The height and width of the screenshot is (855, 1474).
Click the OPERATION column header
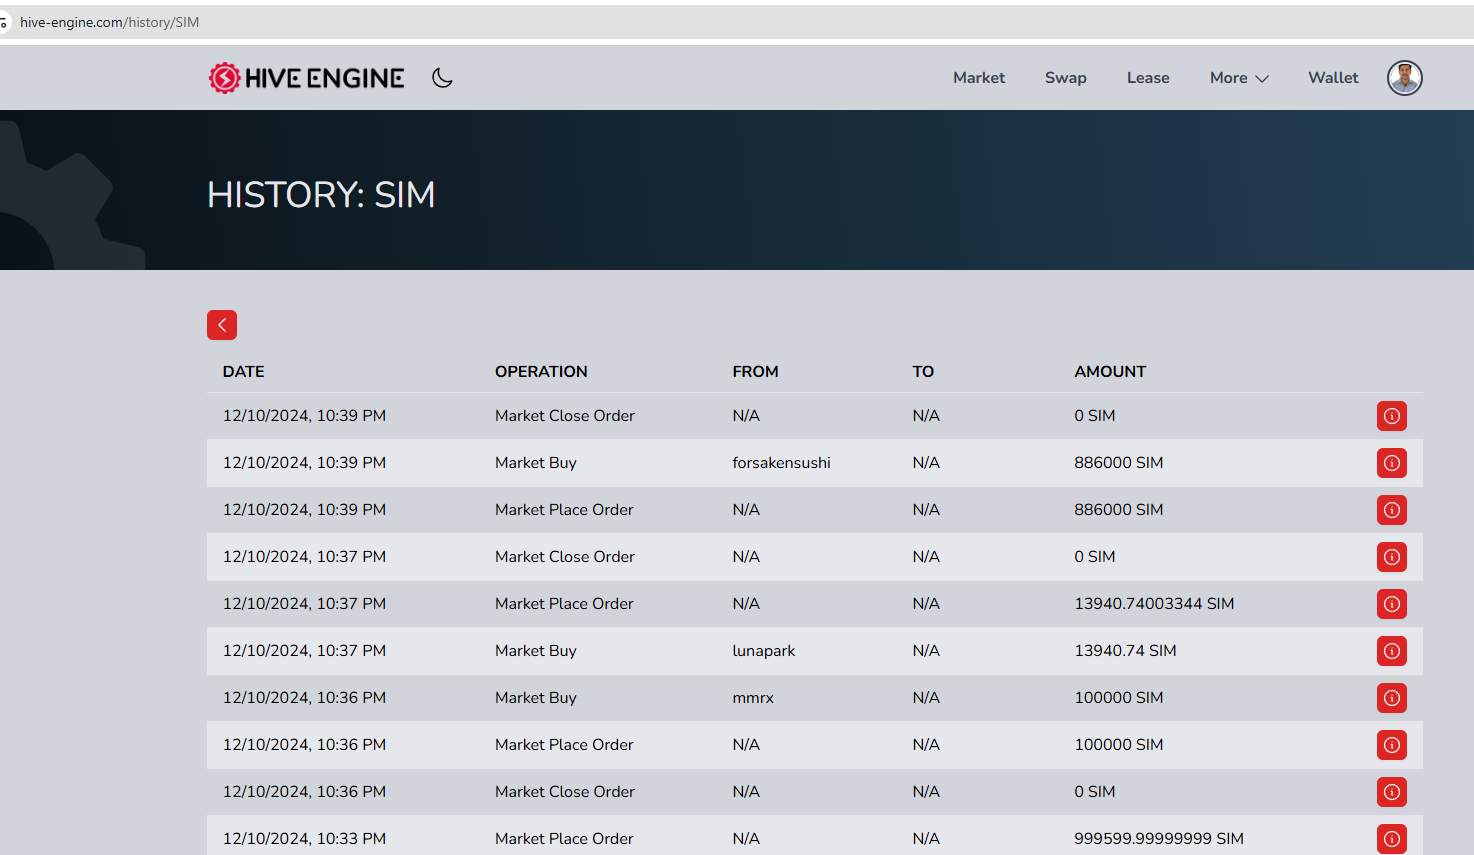click(541, 372)
